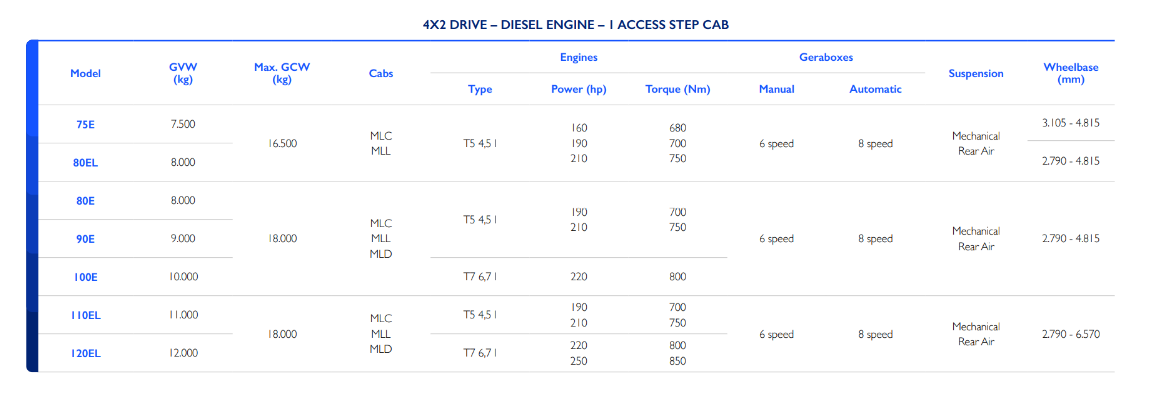Click the Automatic gearbox subheader
The height and width of the screenshot is (411, 1155).
tap(875, 89)
